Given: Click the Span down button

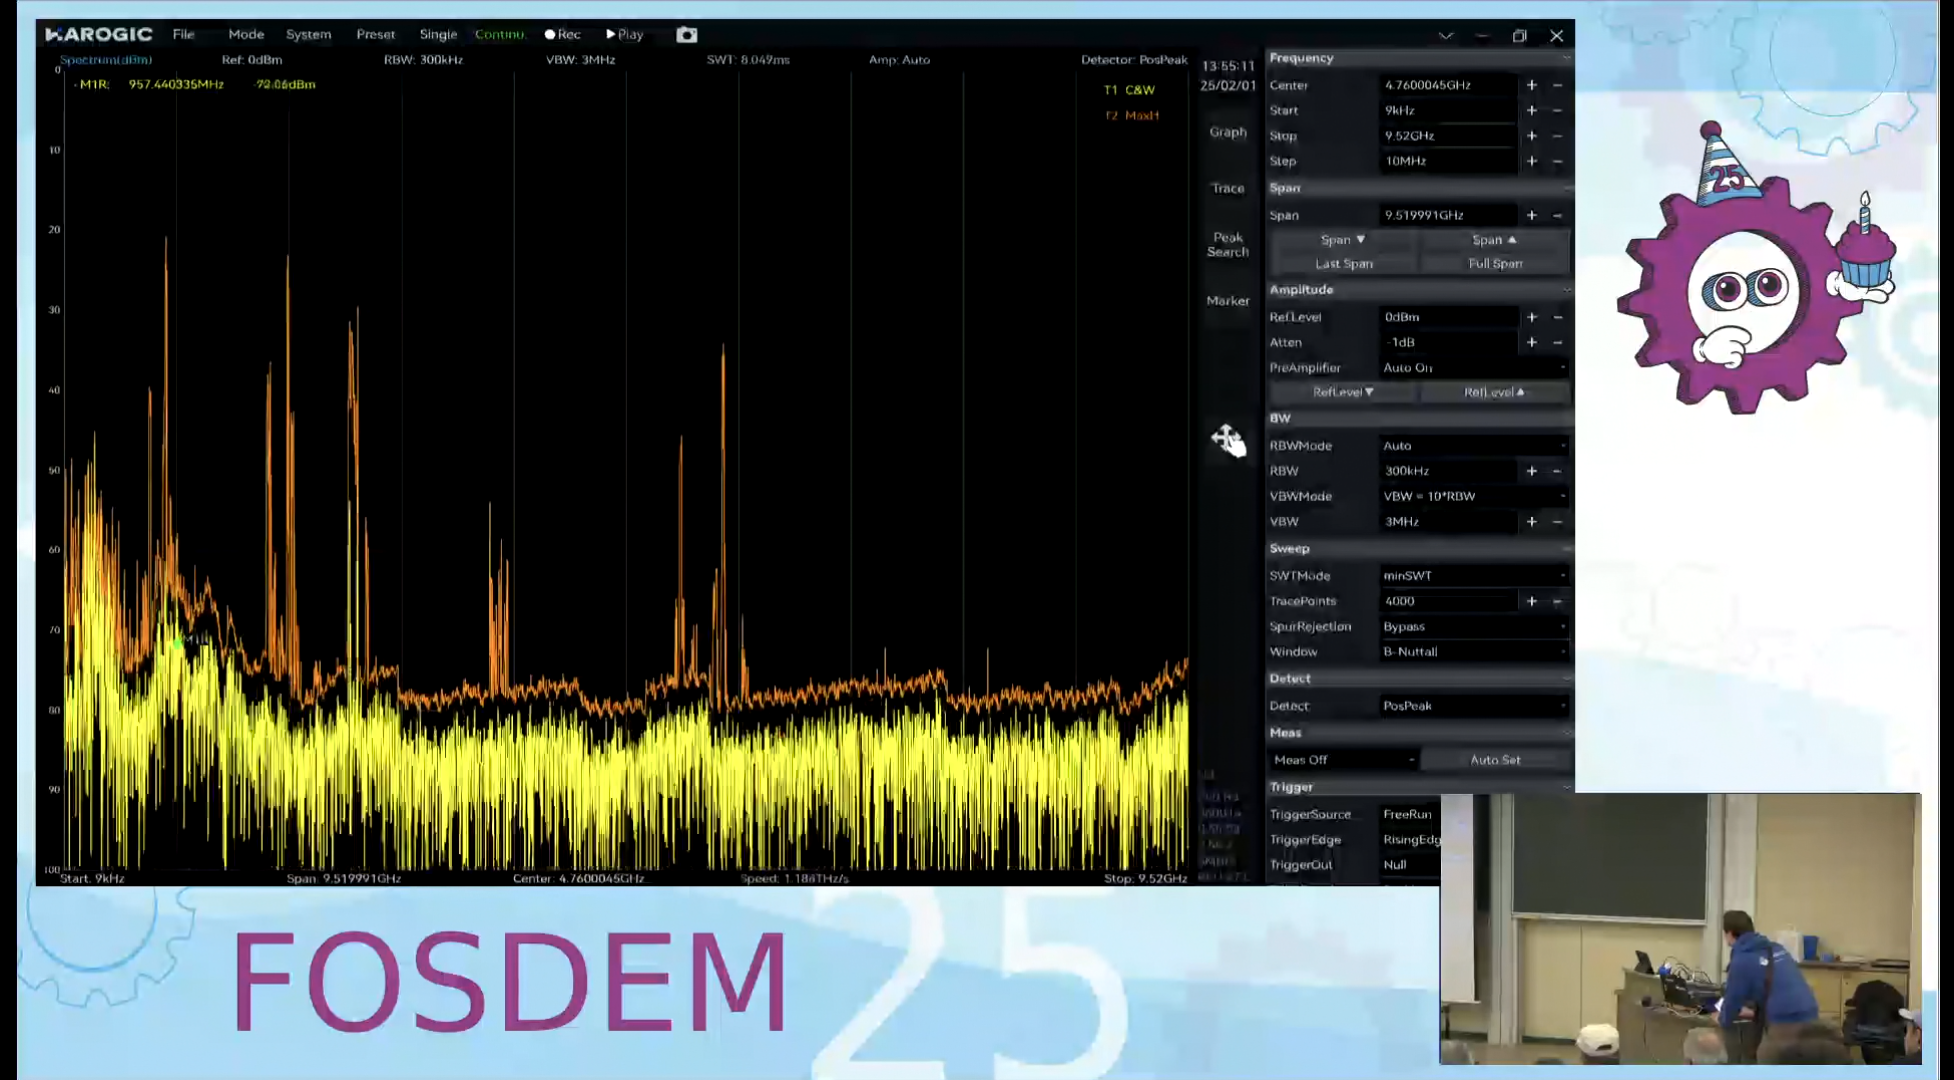Looking at the screenshot, I should [x=1343, y=240].
